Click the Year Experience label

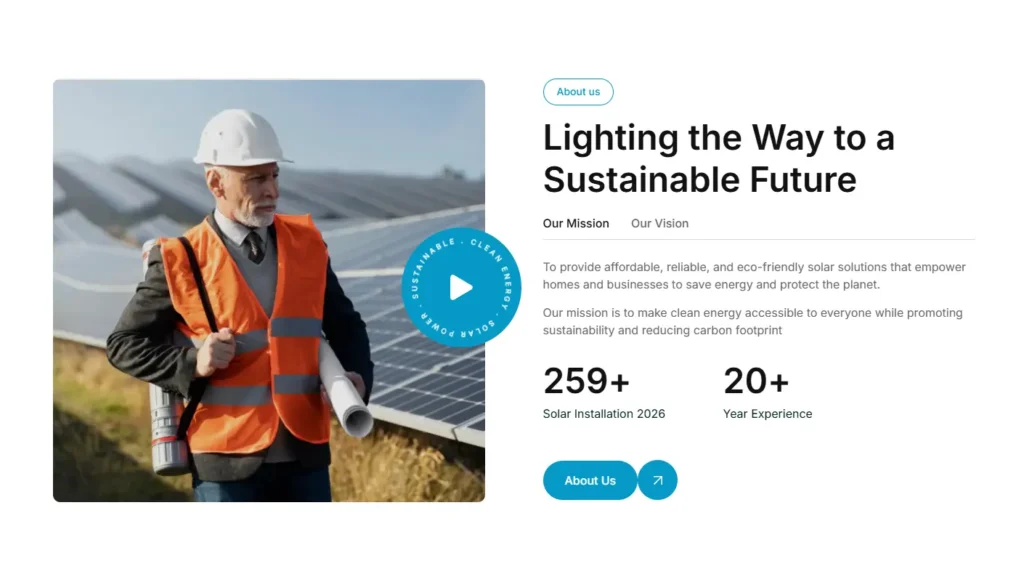[767, 414]
